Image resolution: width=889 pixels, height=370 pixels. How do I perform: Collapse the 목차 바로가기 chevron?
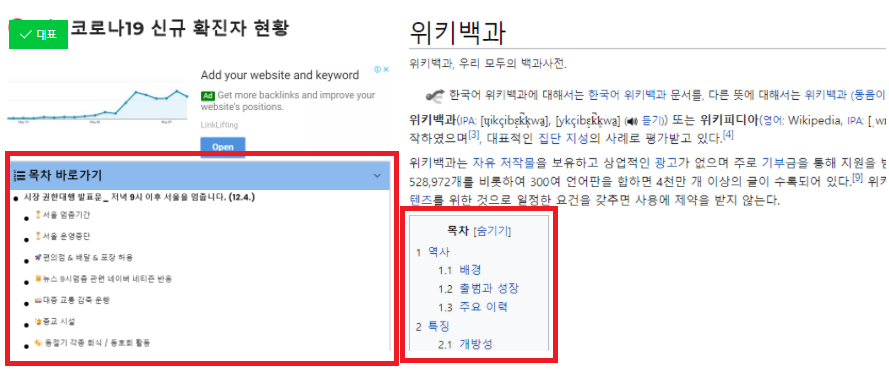[x=377, y=176]
